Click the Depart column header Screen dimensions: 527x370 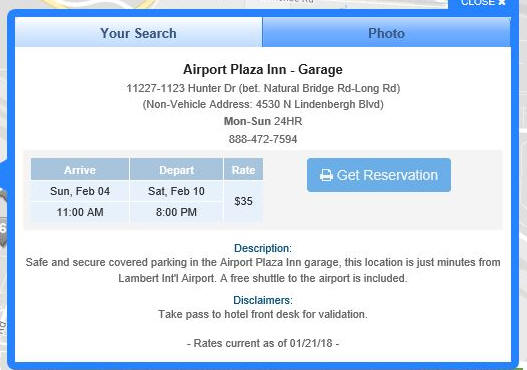click(x=176, y=170)
